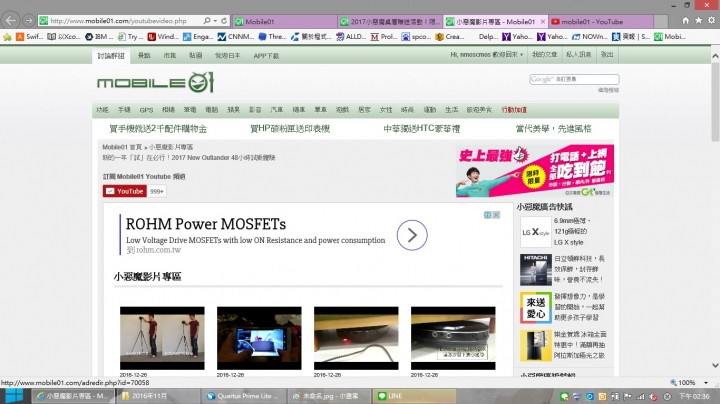The image size is (720, 404).
Task: Open the tripod video thumbnail
Action: (x=162, y=338)
